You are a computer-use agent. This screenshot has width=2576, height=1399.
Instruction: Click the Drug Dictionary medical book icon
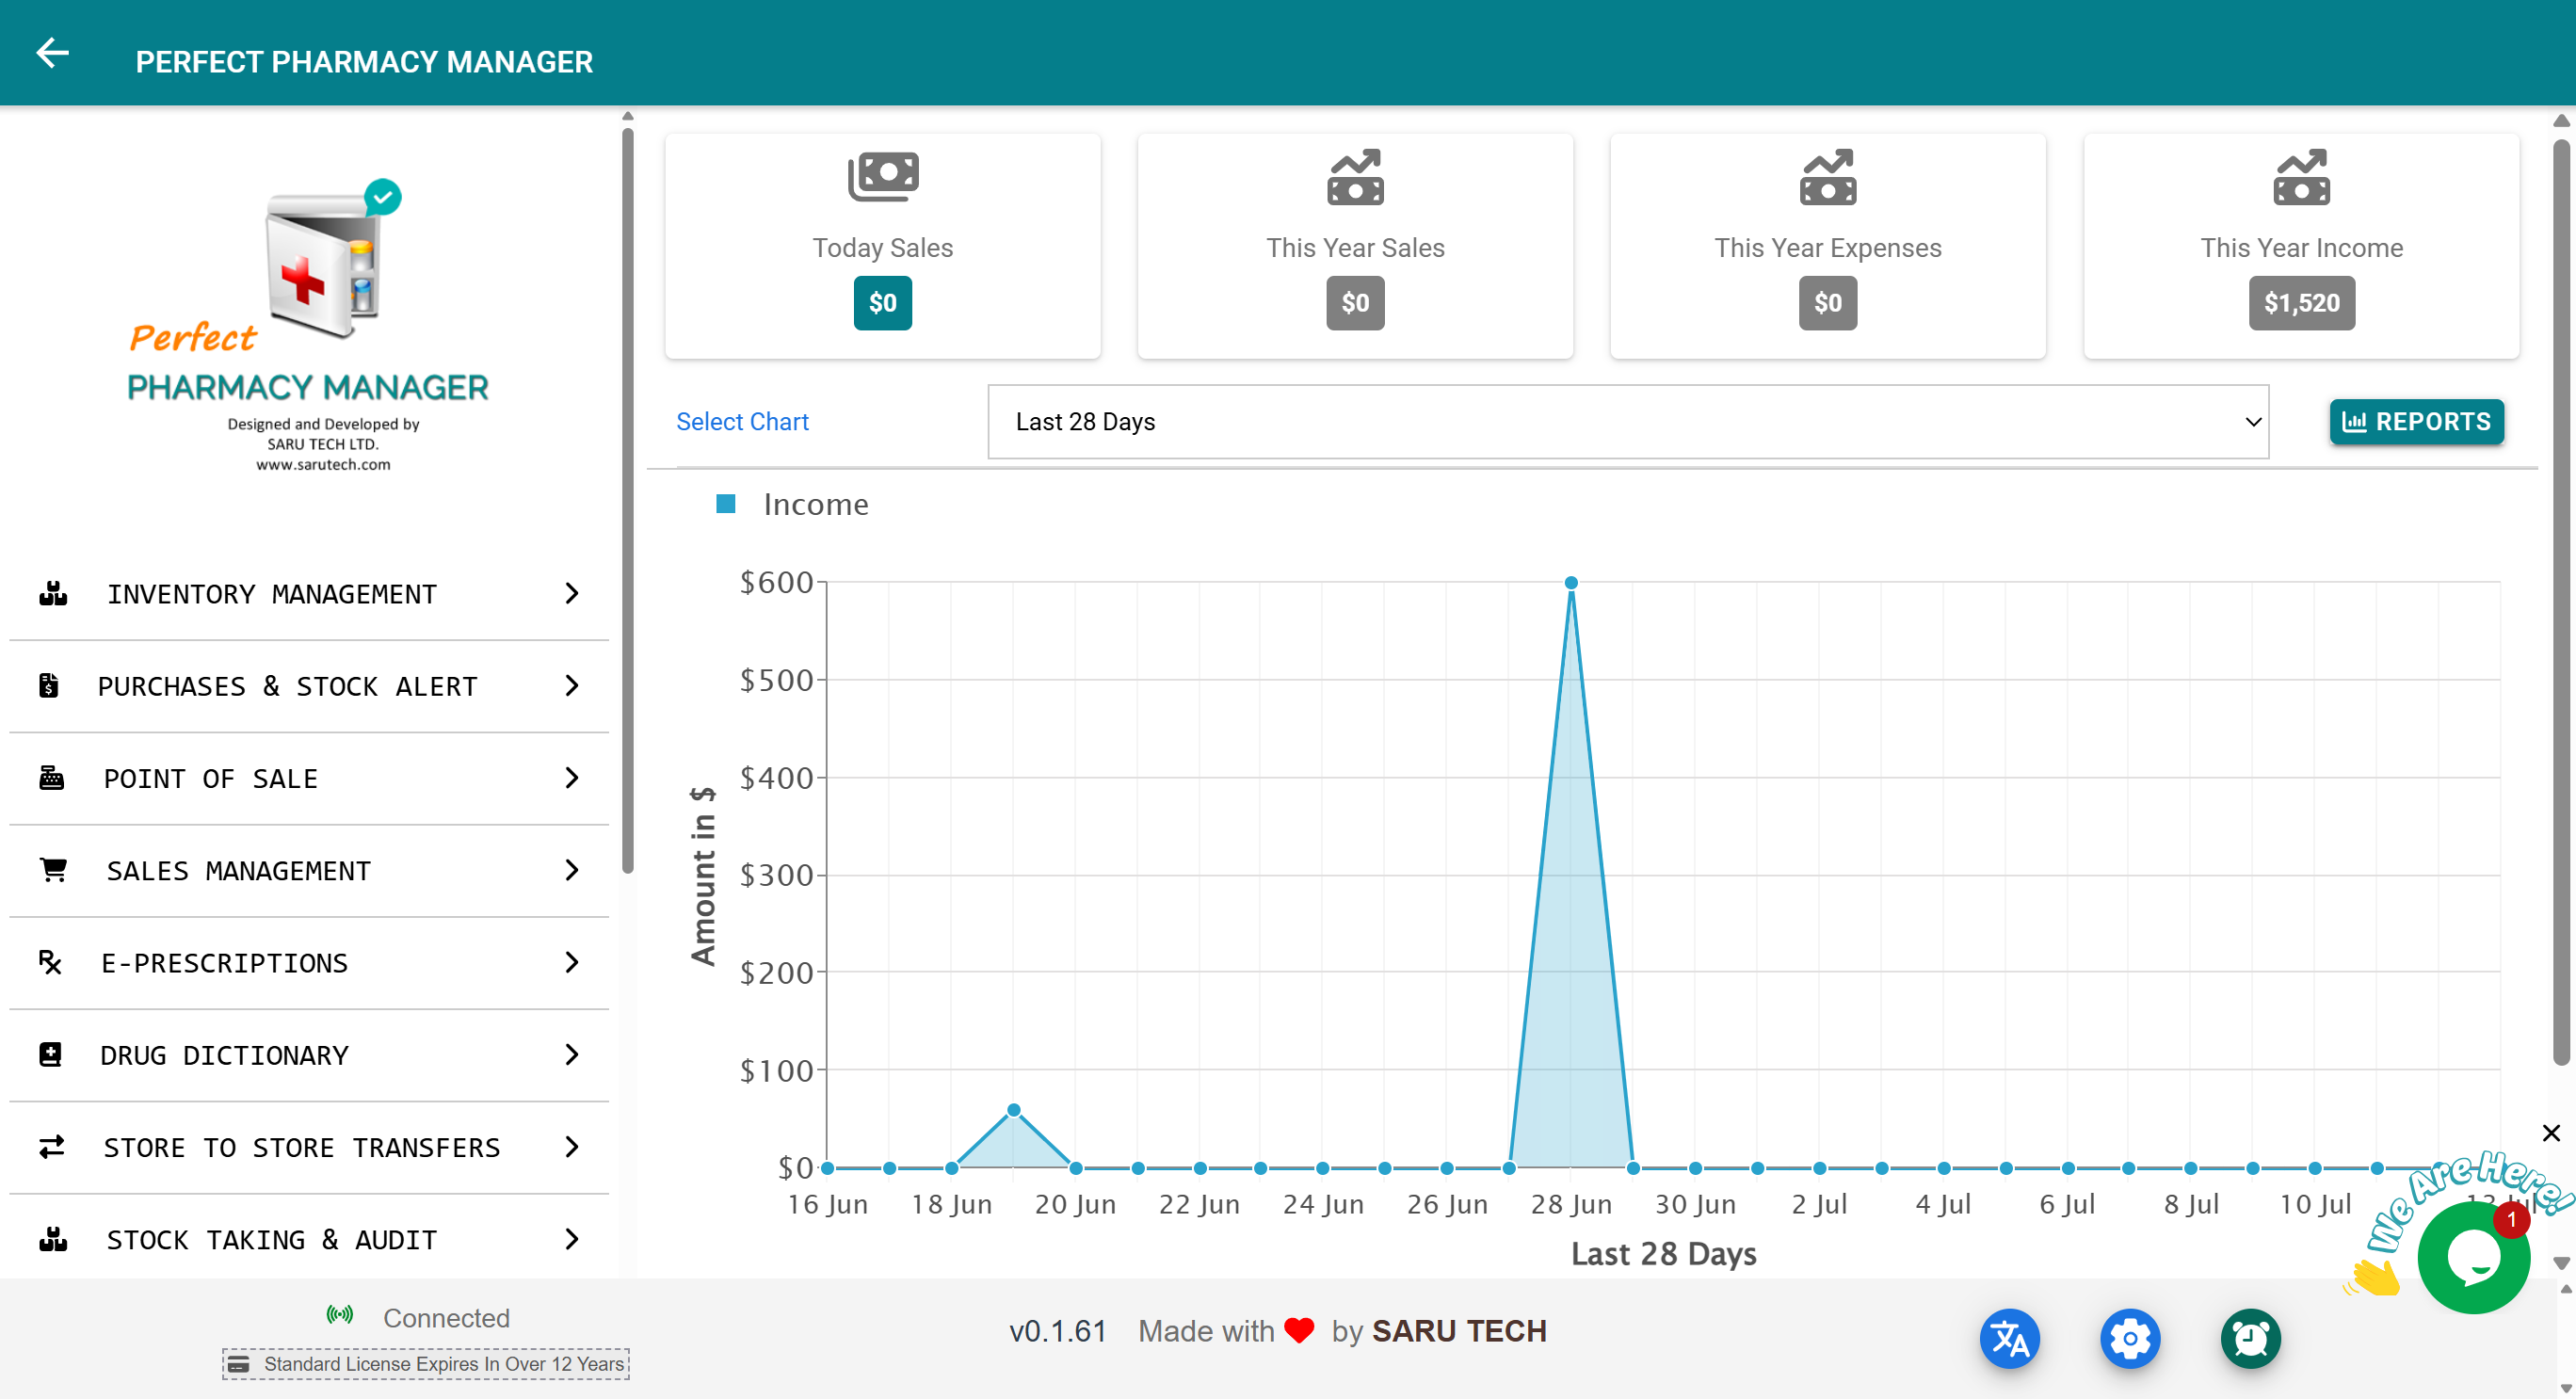tap(50, 1054)
